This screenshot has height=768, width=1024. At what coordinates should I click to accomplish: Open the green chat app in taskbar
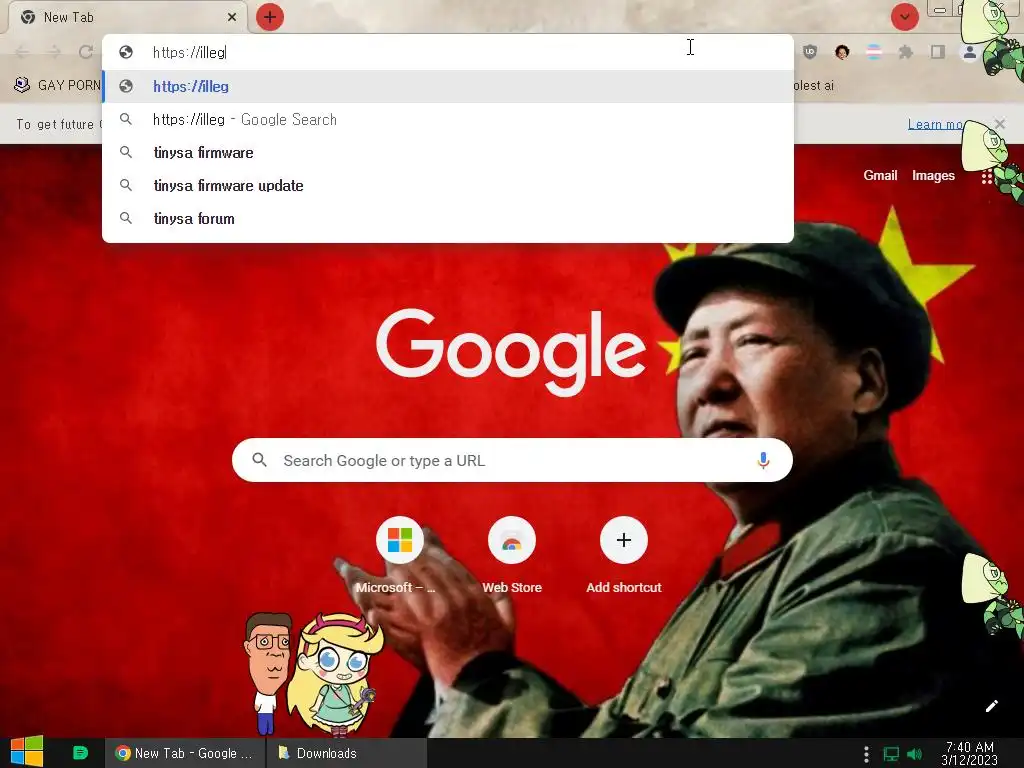pos(80,753)
